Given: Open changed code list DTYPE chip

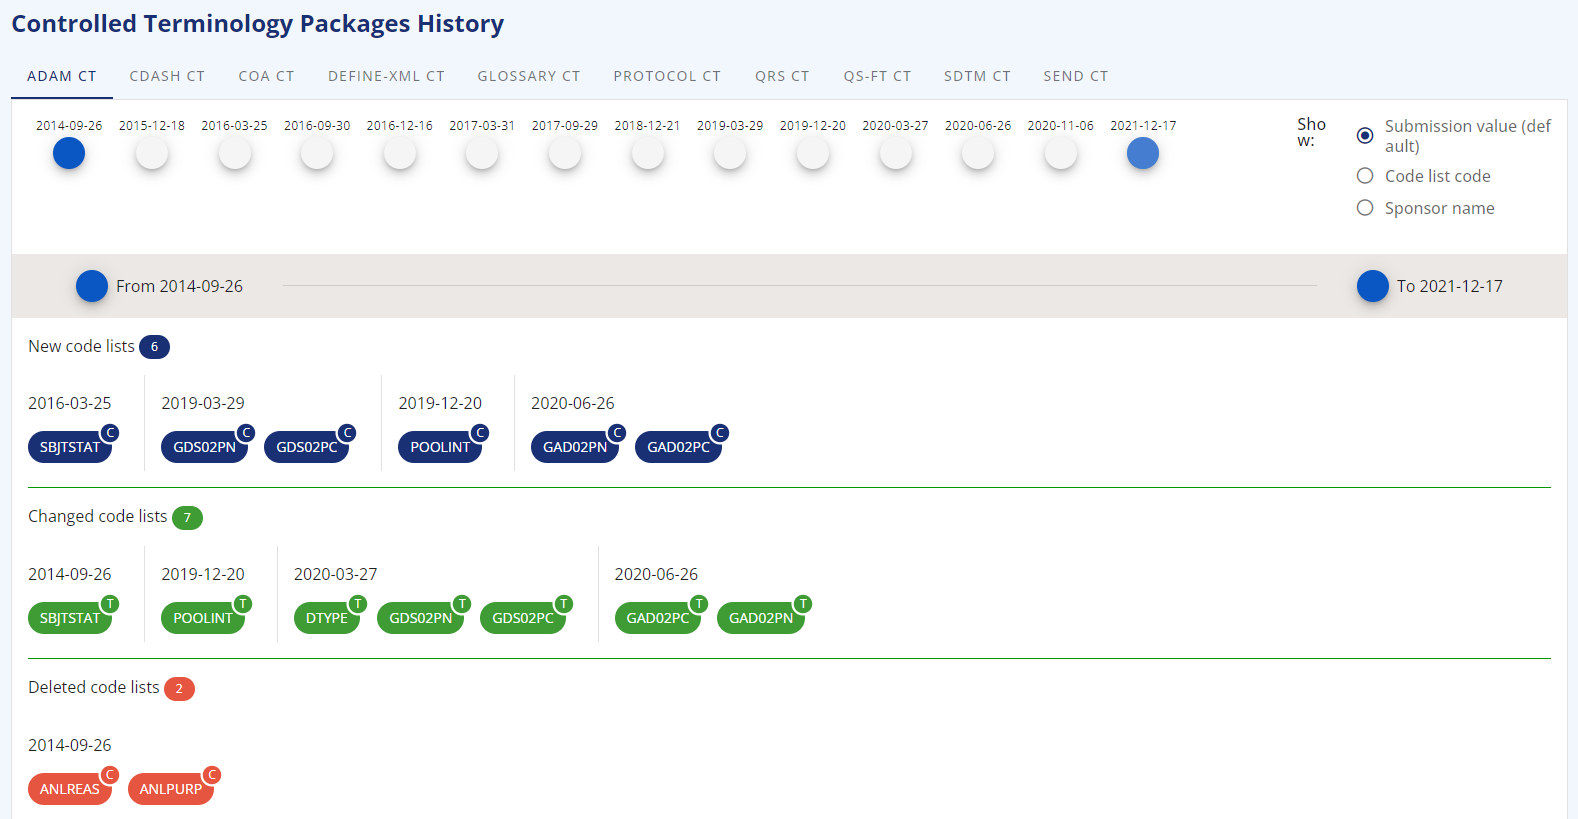Looking at the screenshot, I should tap(327, 618).
